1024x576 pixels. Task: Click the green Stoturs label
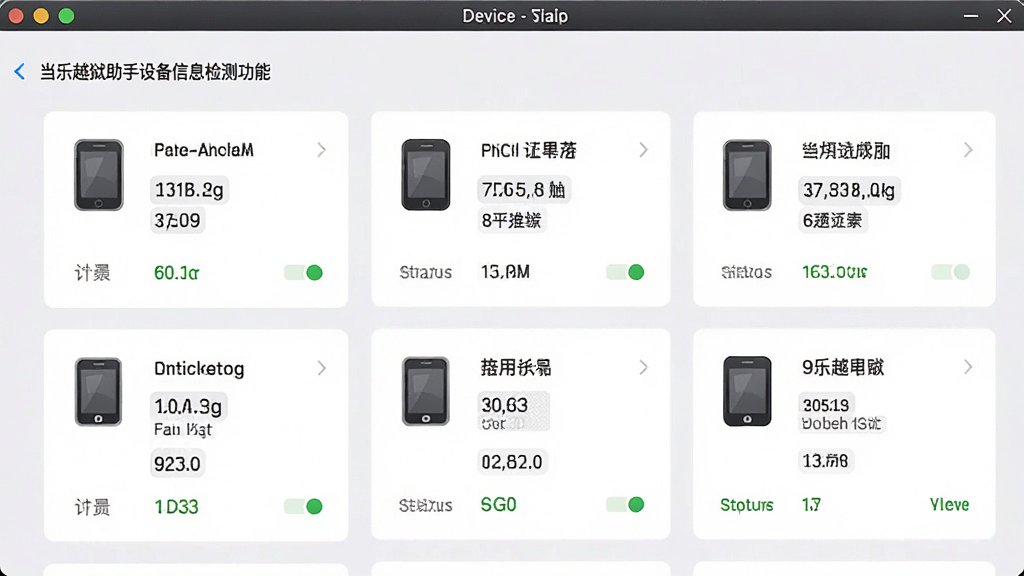tap(746, 505)
